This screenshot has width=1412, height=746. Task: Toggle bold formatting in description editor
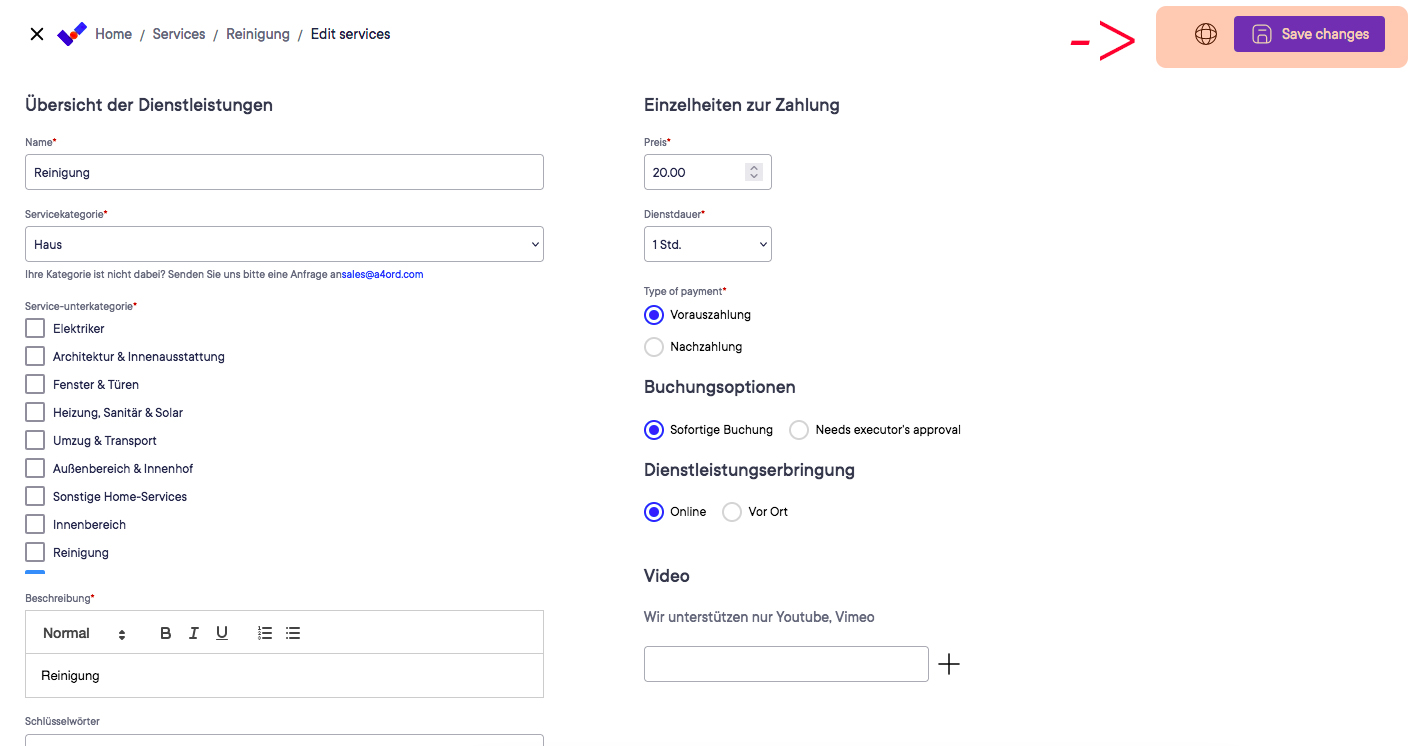click(166, 633)
